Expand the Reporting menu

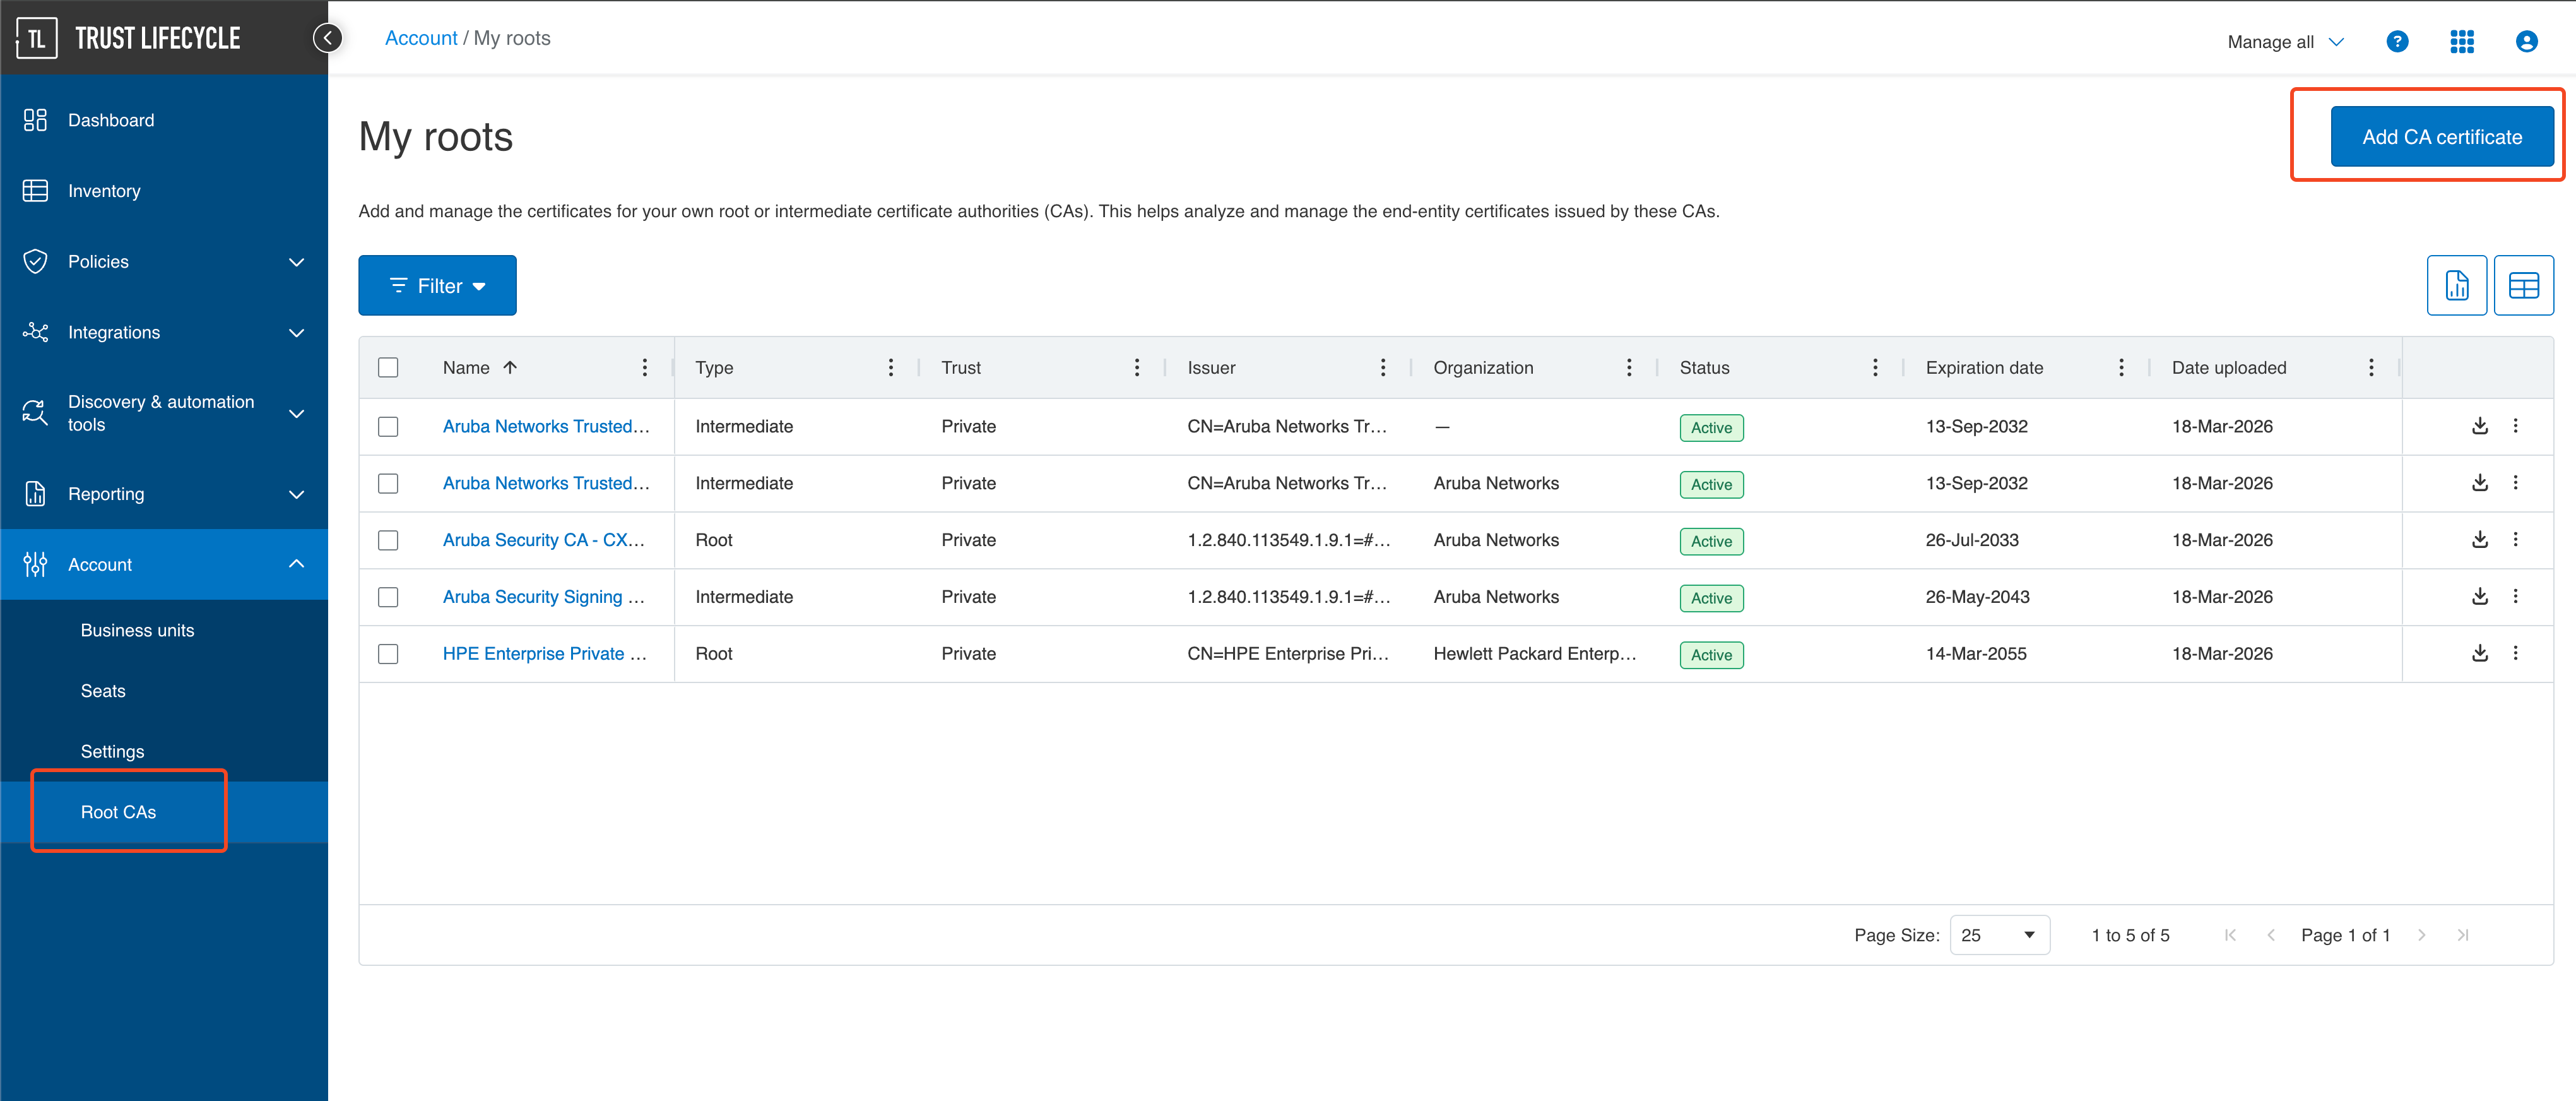coord(164,494)
